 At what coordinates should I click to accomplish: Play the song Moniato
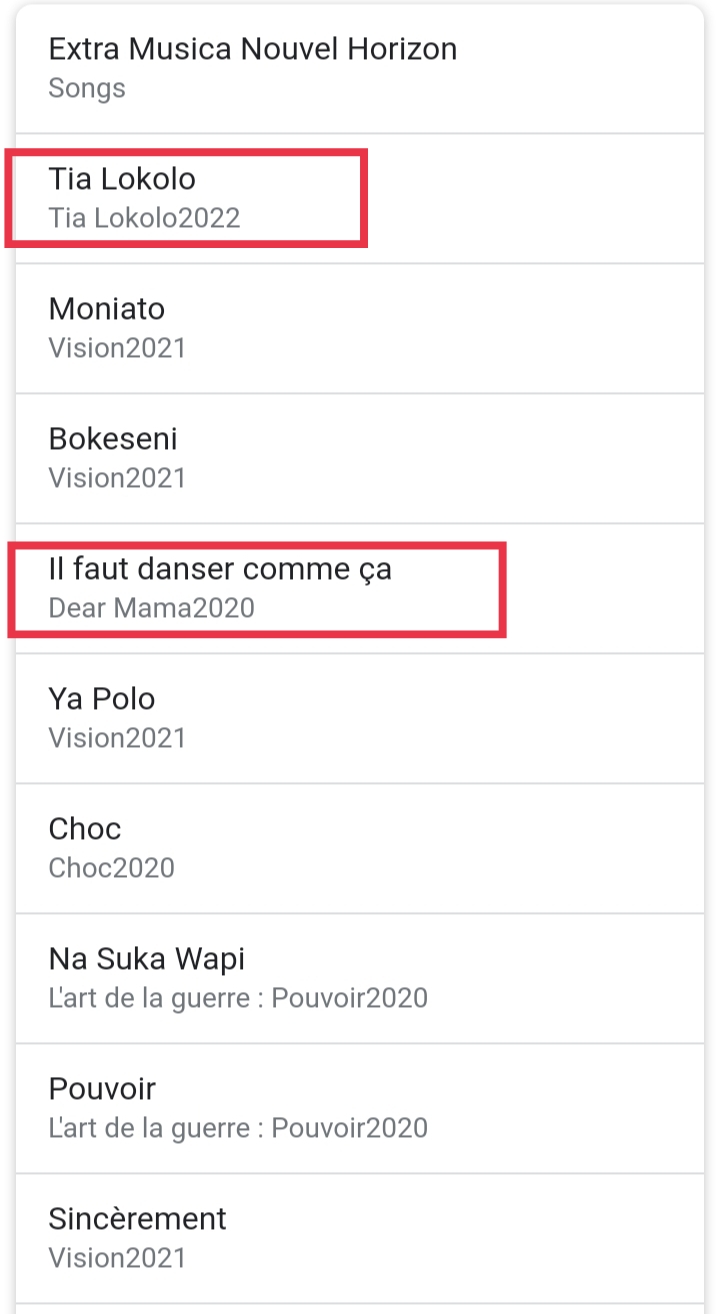[360, 328]
